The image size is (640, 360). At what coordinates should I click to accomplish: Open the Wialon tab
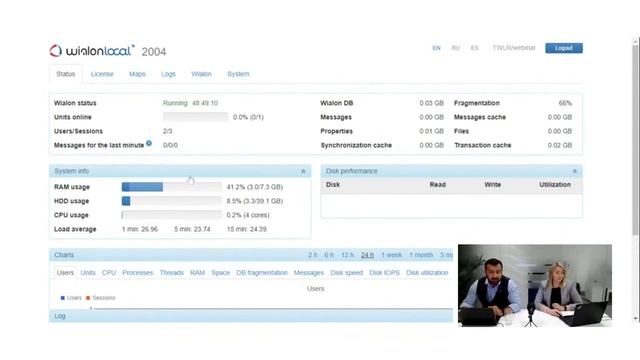point(201,74)
